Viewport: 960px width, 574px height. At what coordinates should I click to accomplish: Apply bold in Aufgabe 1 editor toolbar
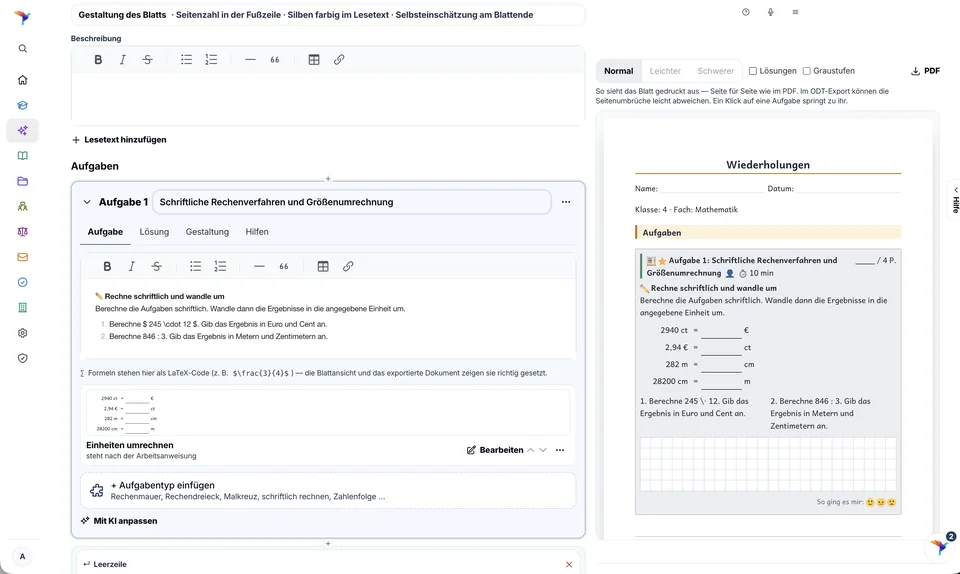tap(107, 266)
